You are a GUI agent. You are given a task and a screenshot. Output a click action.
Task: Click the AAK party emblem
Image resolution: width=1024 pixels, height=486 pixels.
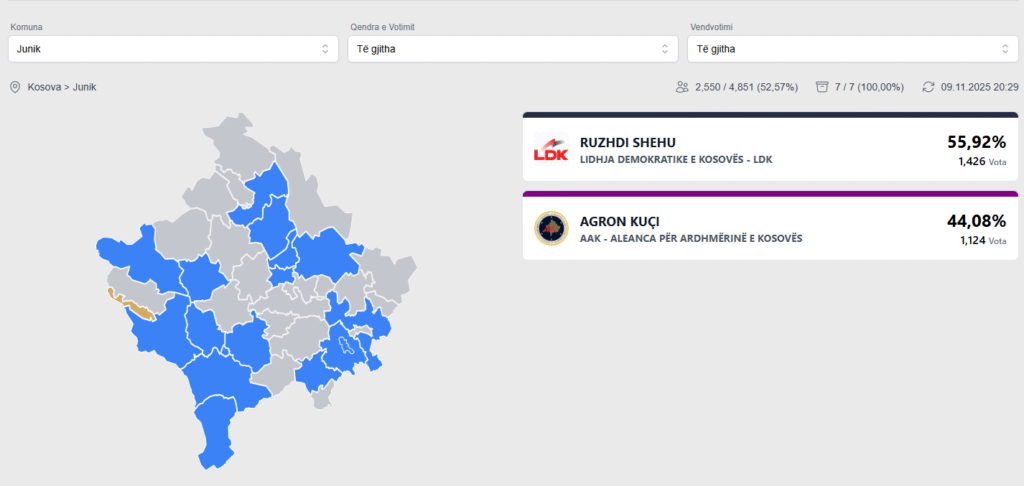pyautogui.click(x=551, y=229)
